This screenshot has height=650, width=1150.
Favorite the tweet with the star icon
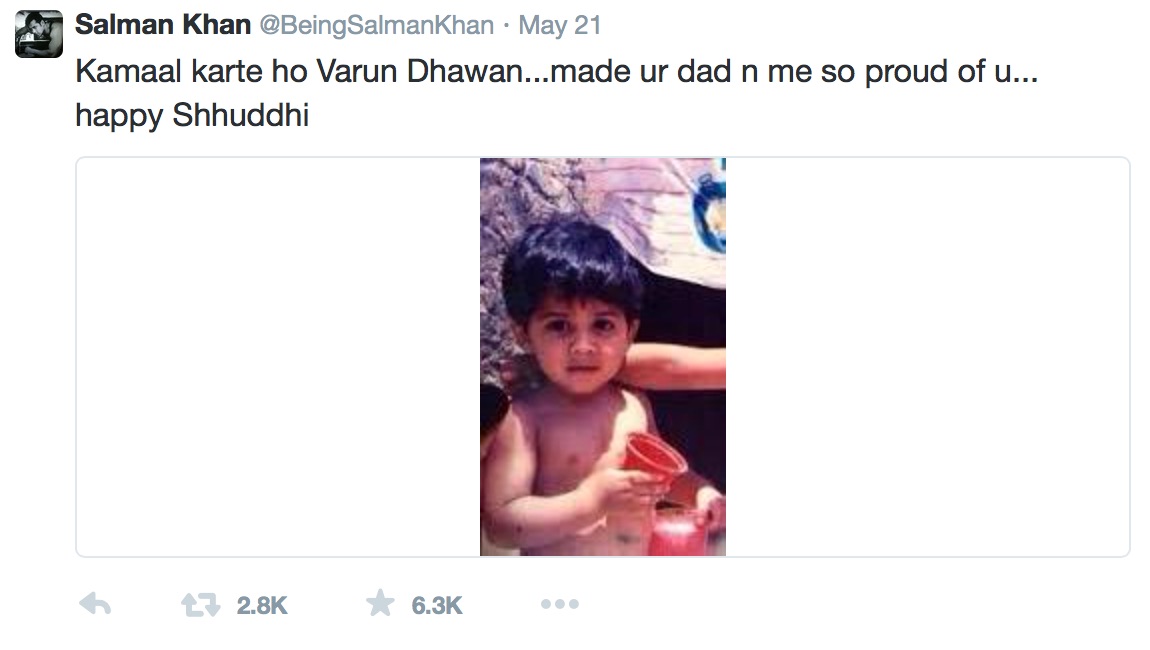380,603
